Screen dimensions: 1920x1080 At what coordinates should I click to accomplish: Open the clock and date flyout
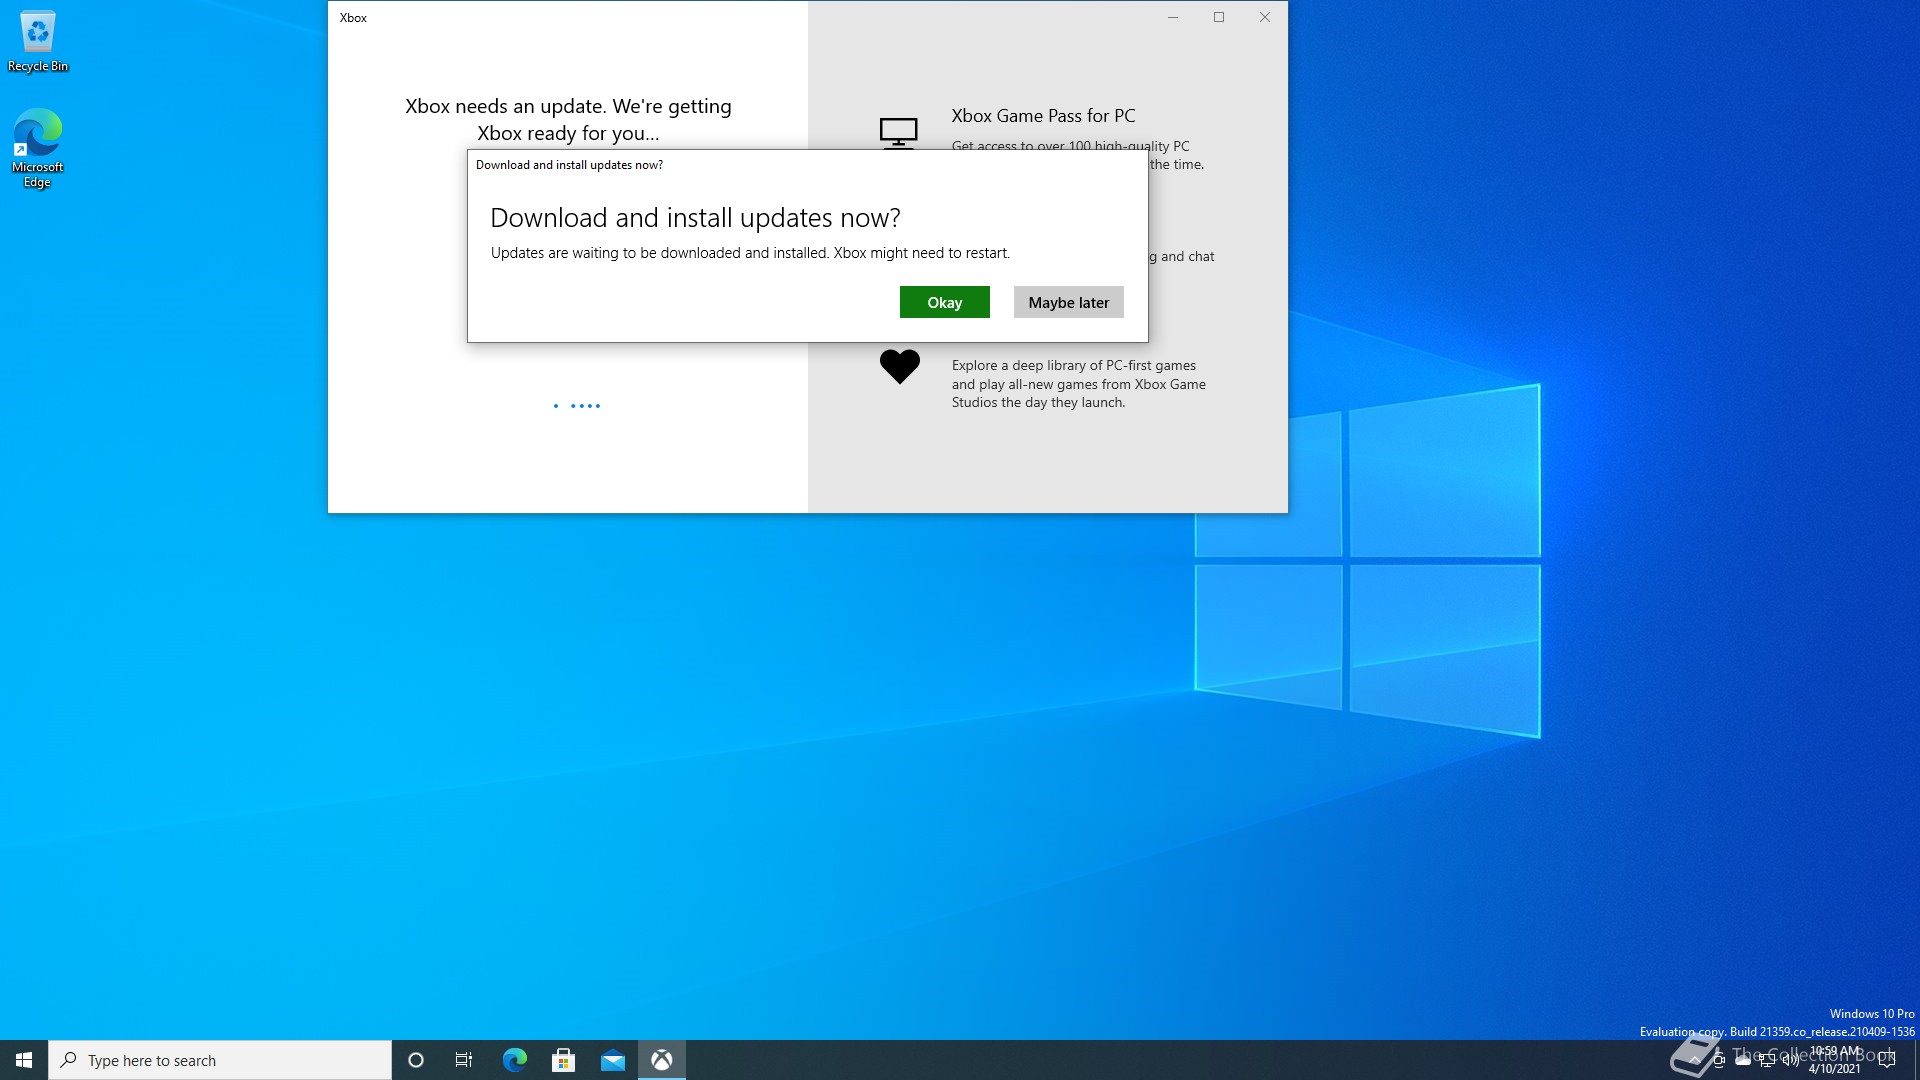click(x=1835, y=1060)
